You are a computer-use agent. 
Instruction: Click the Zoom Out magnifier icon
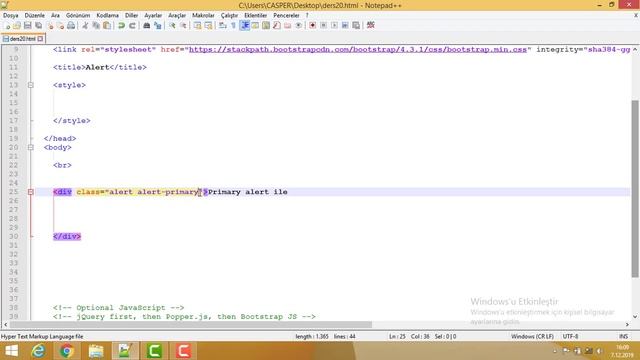pyautogui.click(x=183, y=25)
